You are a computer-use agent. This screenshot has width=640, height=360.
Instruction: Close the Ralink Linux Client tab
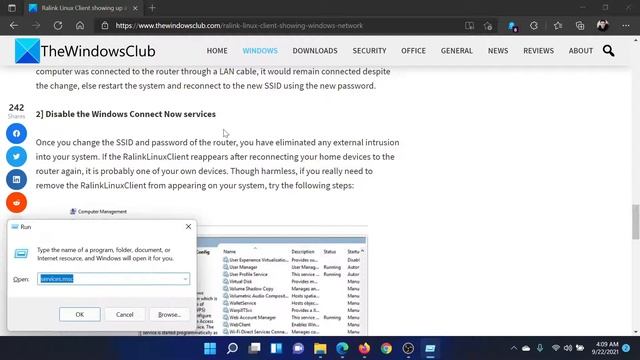(x=135, y=8)
